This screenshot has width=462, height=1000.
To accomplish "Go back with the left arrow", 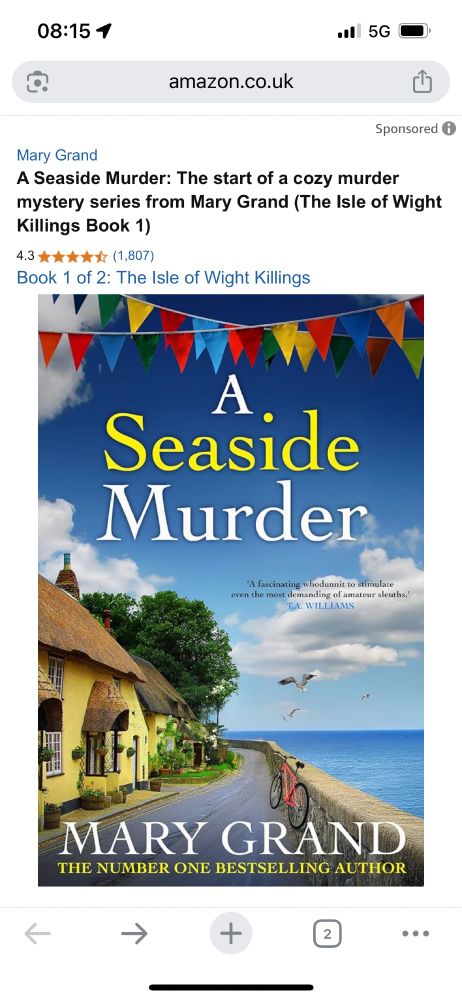I will pos(38,934).
